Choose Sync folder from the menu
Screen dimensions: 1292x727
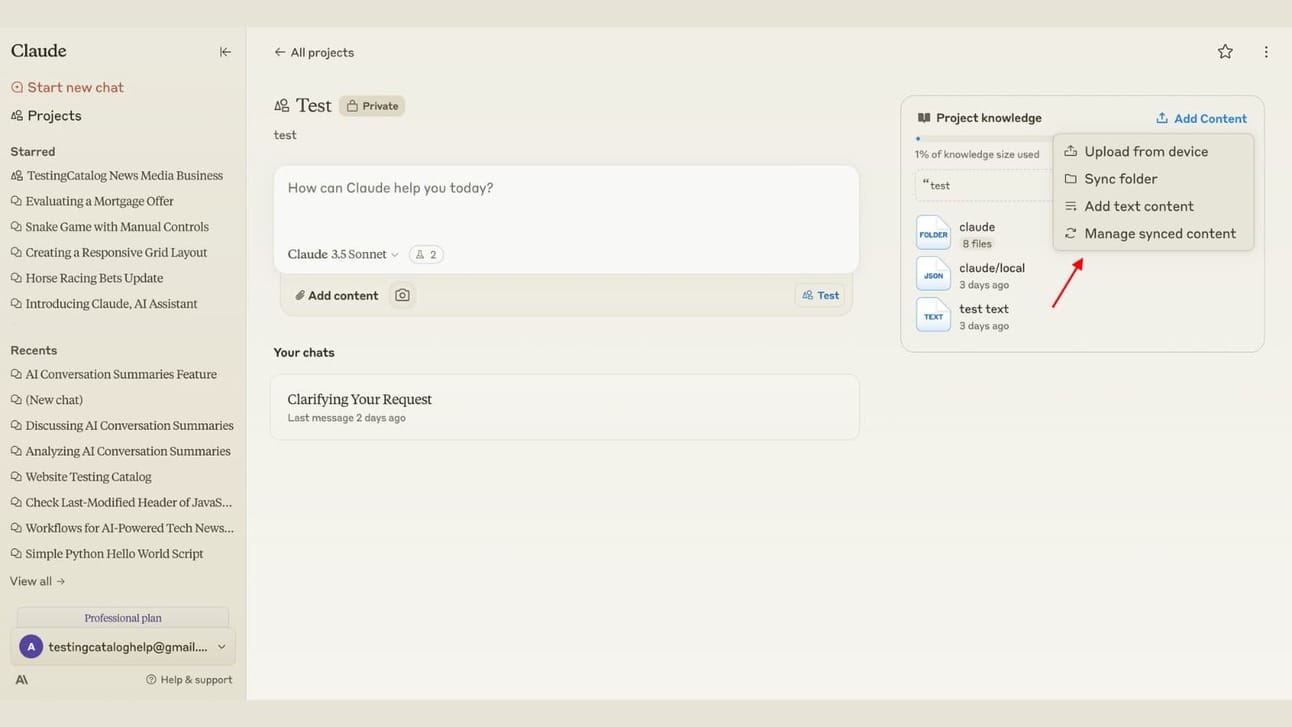(1153, 179)
